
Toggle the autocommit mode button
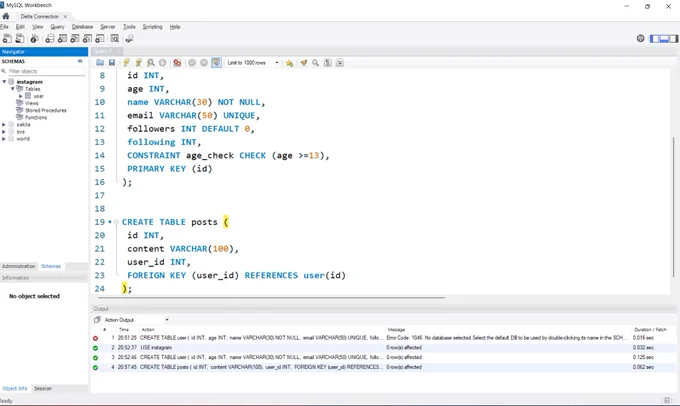tap(216, 63)
